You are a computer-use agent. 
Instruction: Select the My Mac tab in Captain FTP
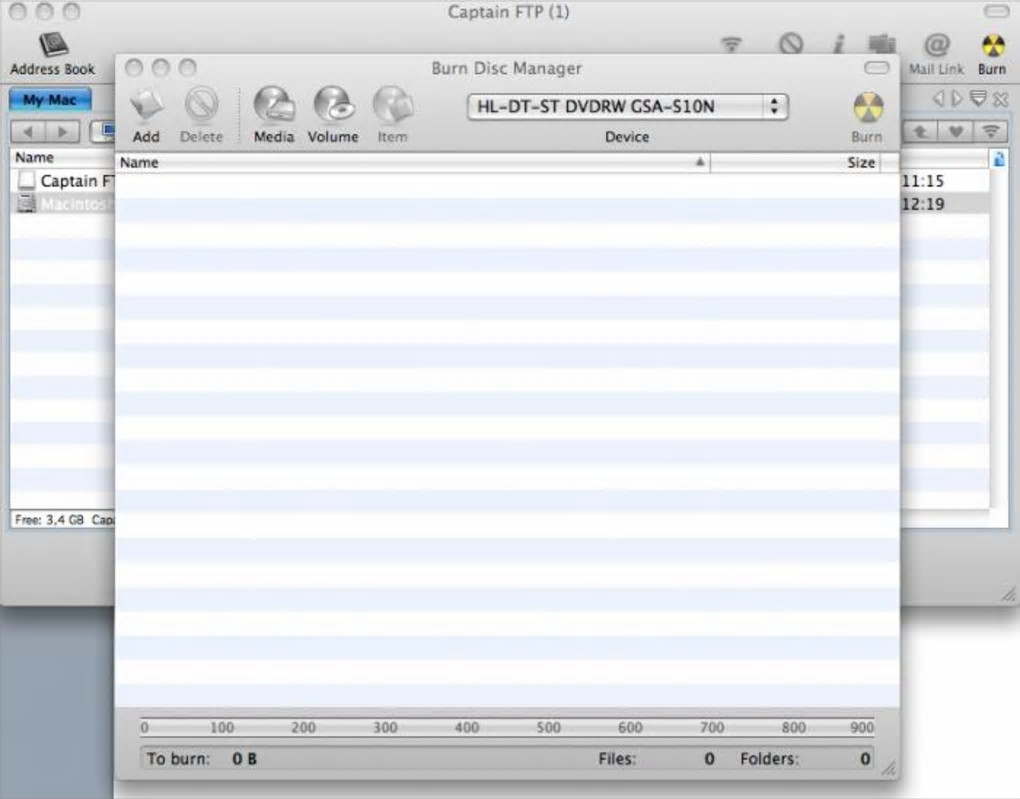[x=50, y=100]
